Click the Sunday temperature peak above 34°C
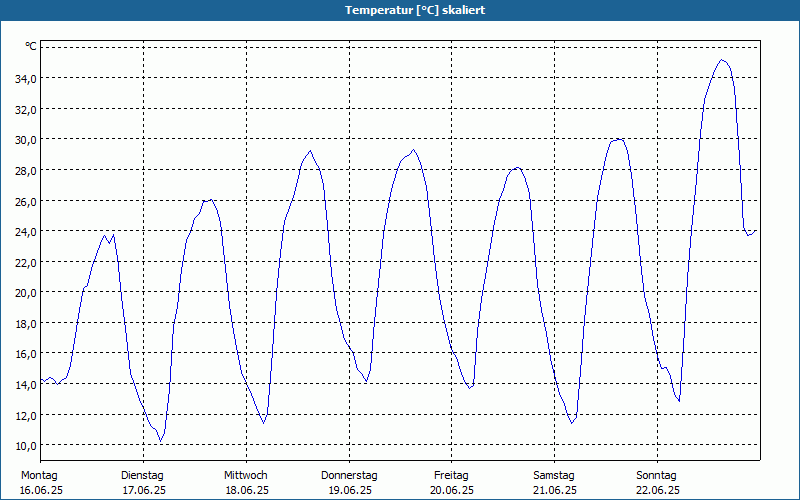 [722, 60]
